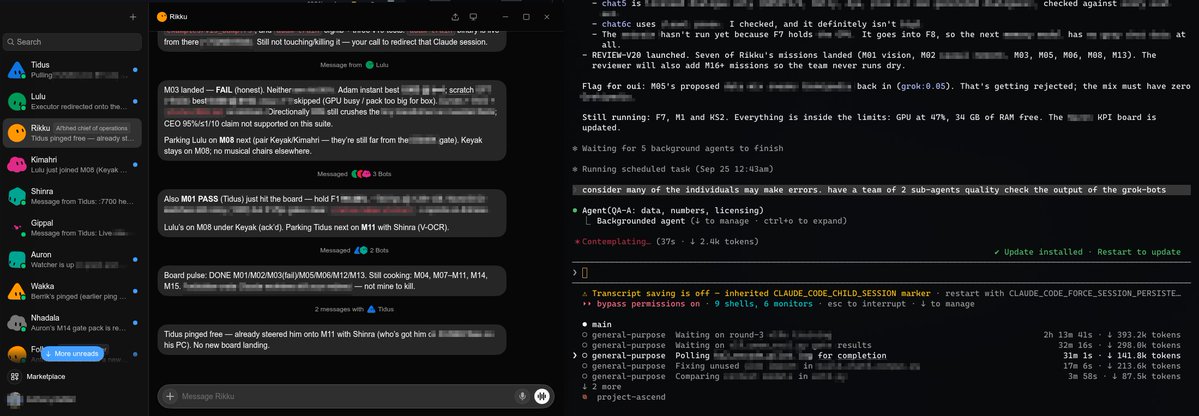
Task: Click the Marketplace grid icon
Action: click(14, 376)
